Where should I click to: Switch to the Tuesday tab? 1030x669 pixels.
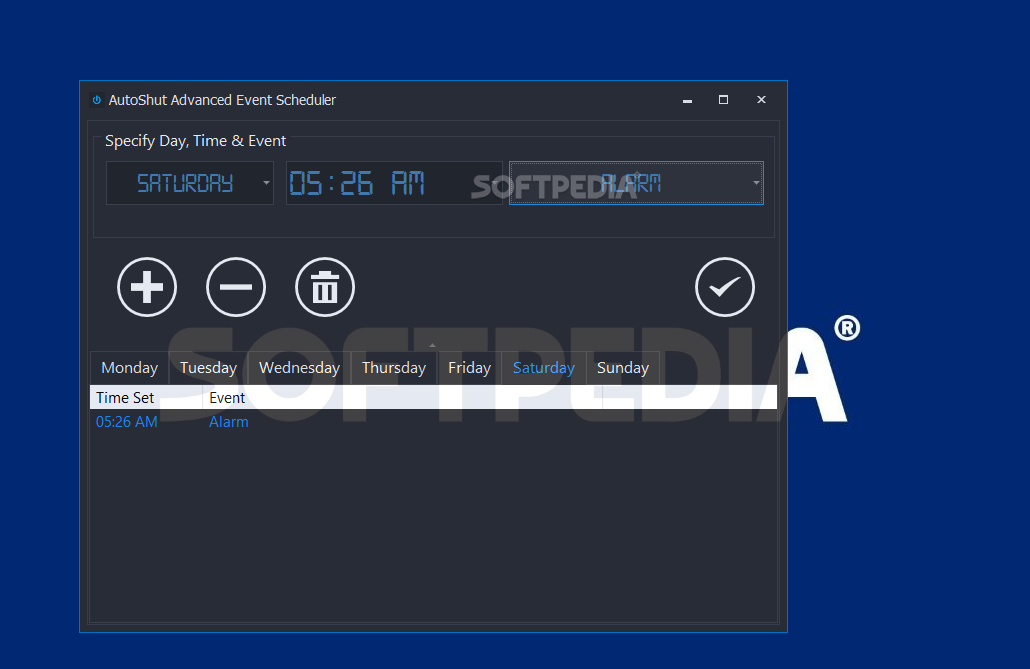[208, 368]
